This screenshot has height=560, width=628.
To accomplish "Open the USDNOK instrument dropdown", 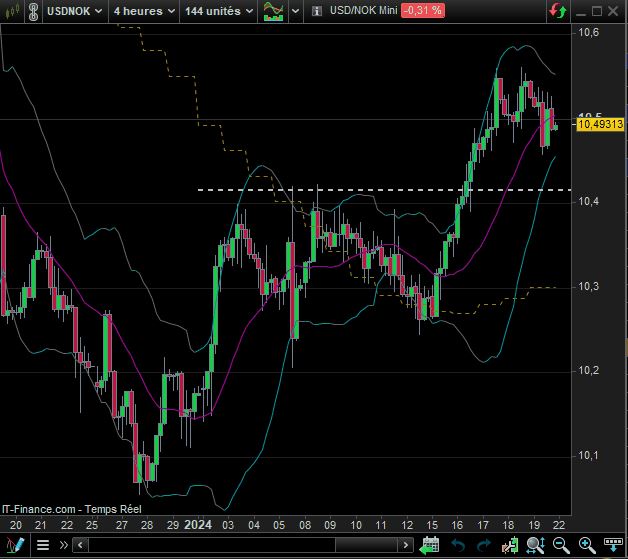I will (74, 11).
